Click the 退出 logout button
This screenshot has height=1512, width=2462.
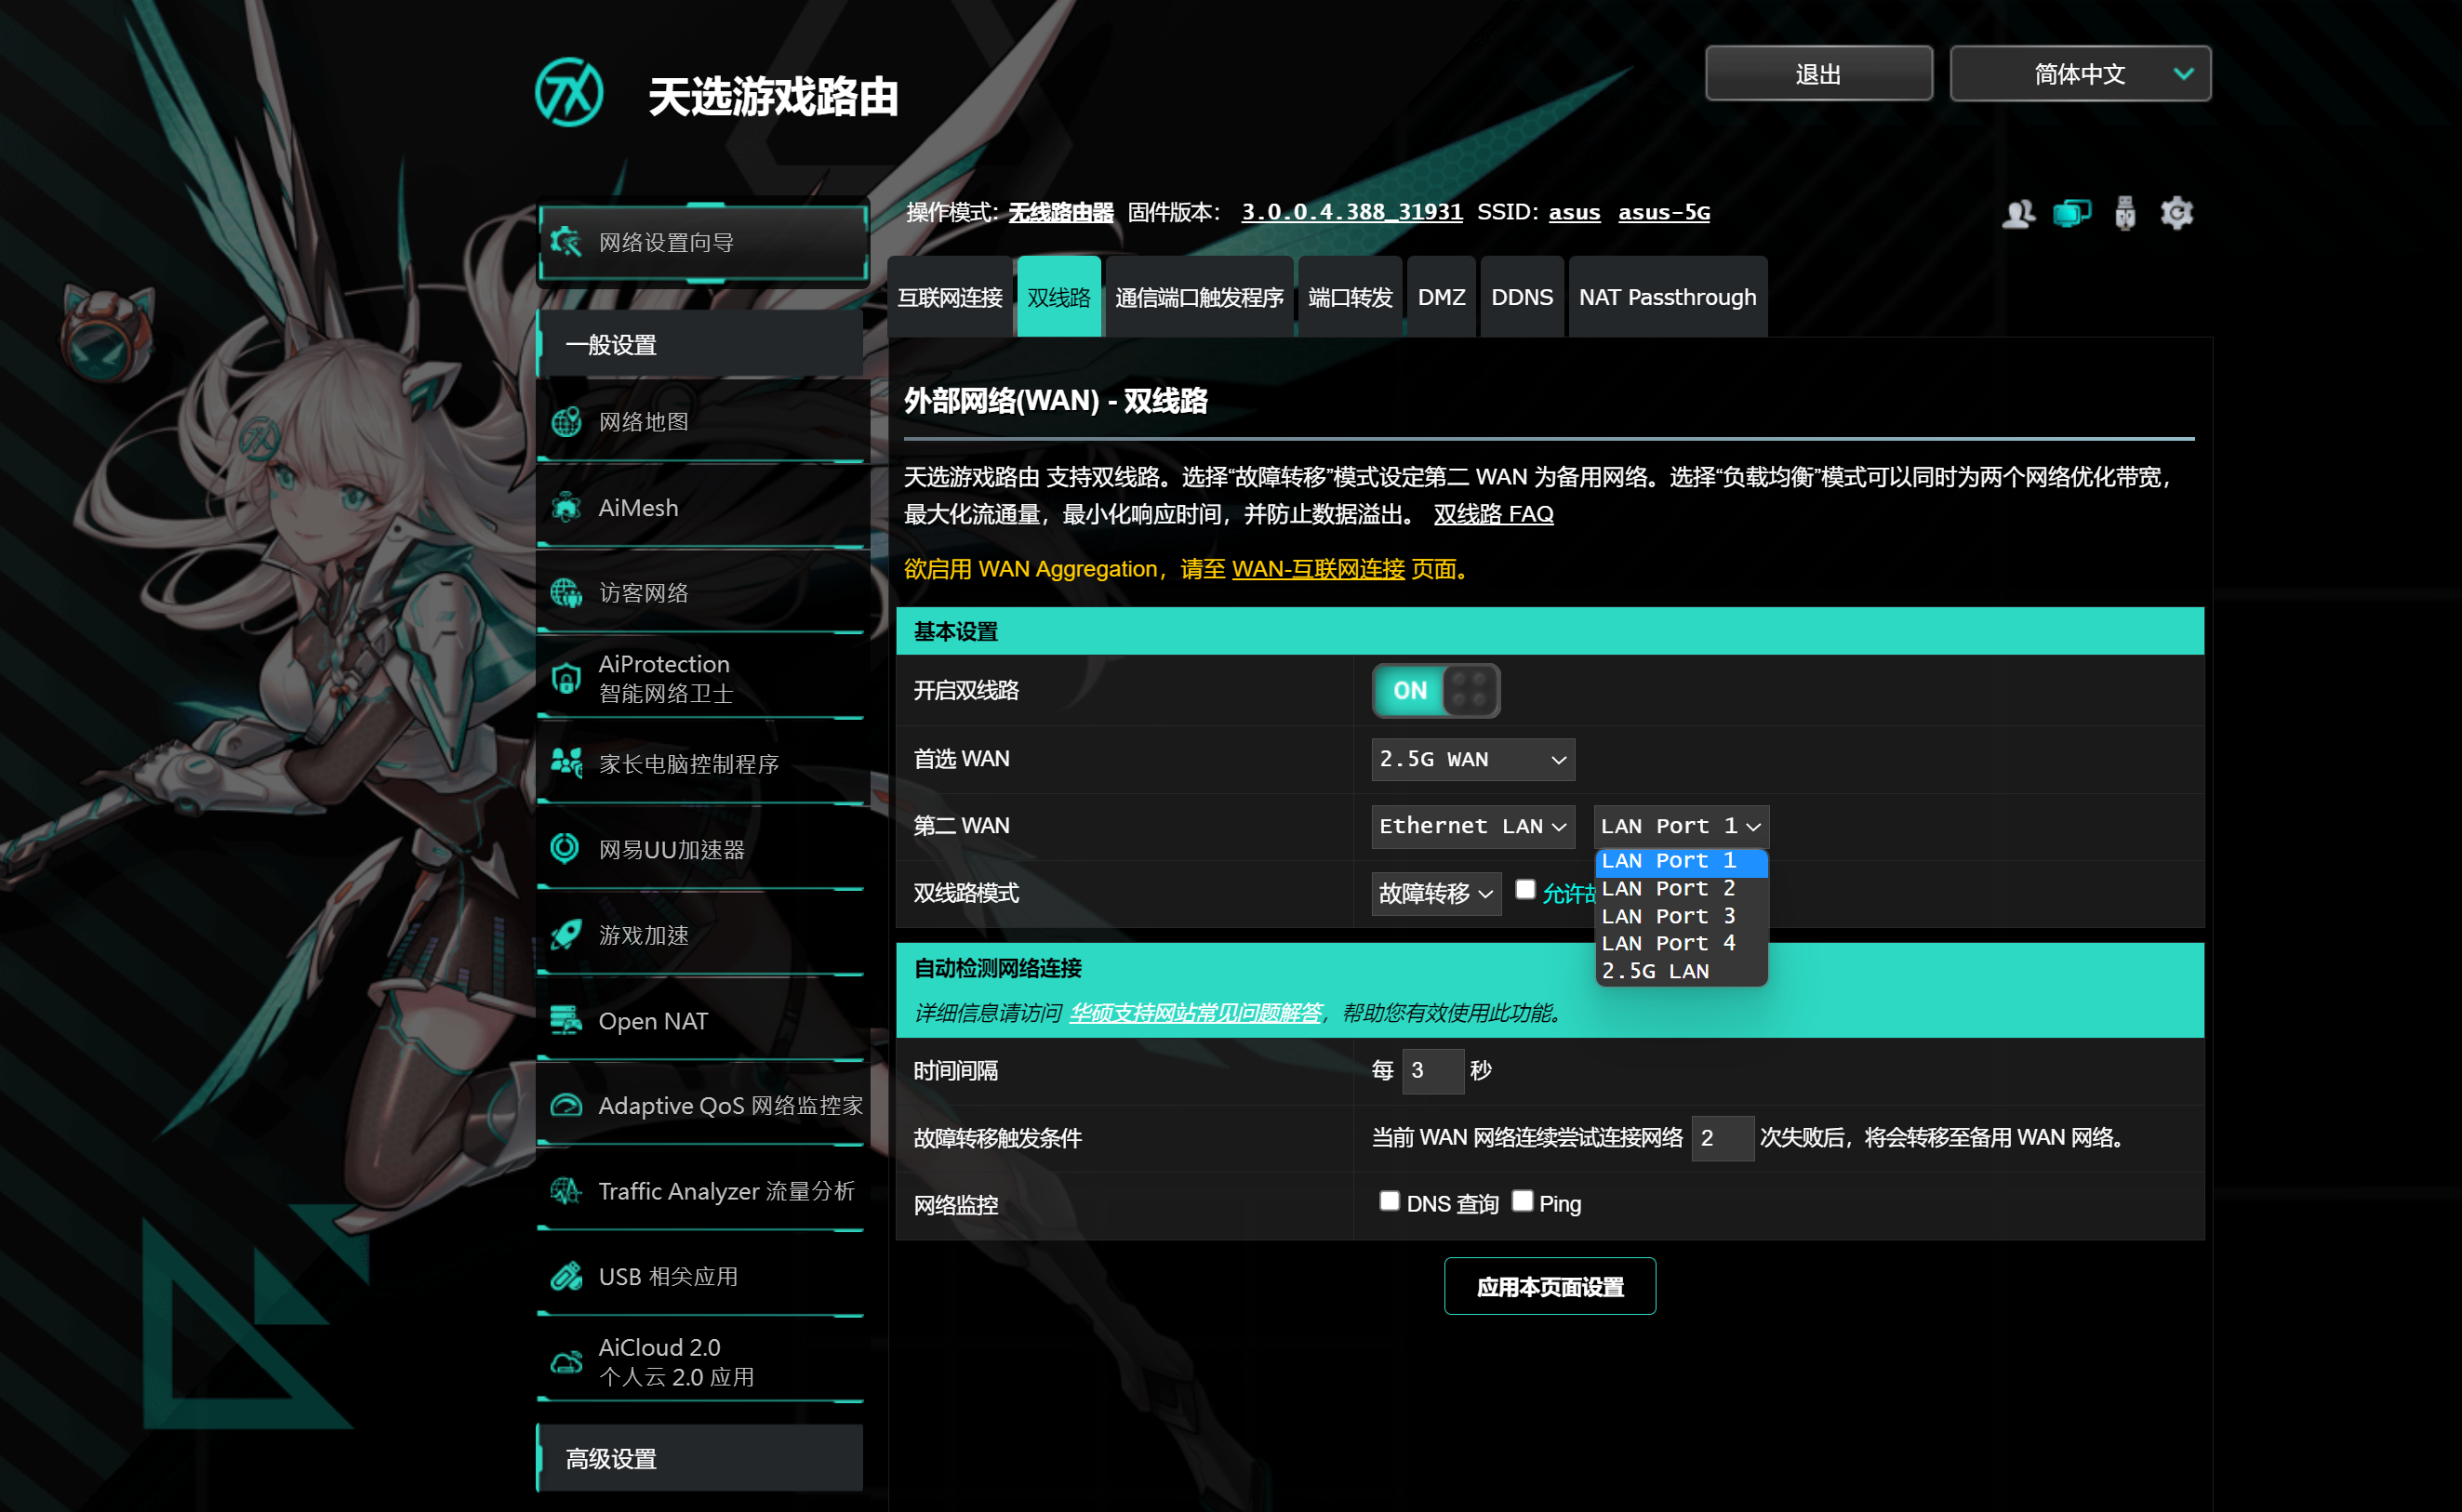click(1818, 74)
